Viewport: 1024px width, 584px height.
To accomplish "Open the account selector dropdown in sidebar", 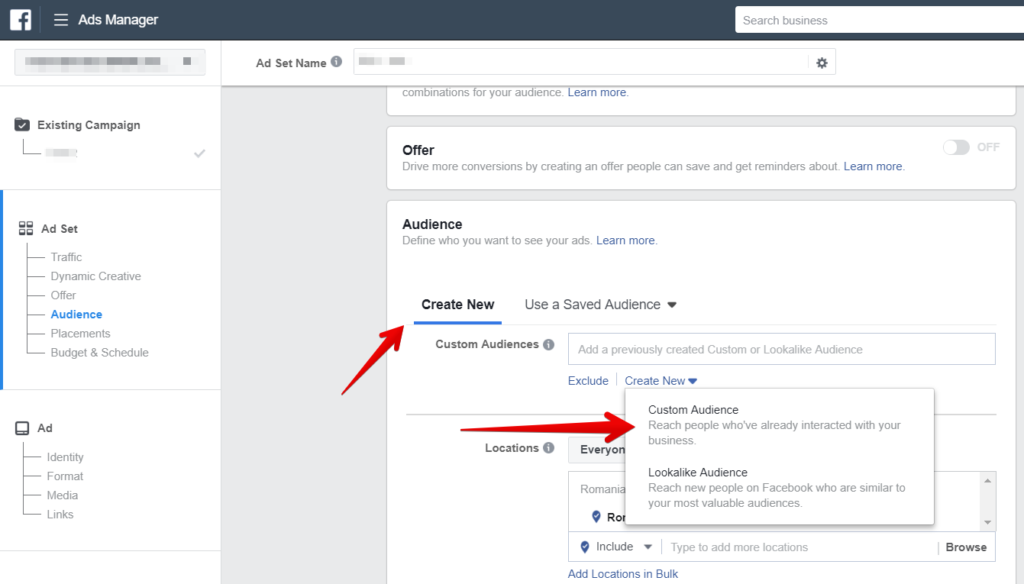I will (x=110, y=62).
